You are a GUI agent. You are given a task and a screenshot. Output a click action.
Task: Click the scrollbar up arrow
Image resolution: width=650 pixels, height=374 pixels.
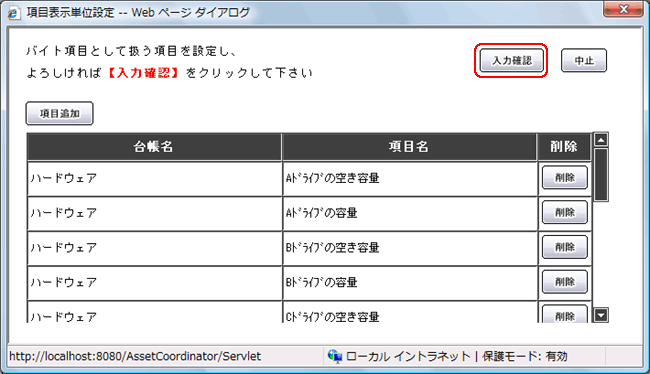(x=601, y=140)
